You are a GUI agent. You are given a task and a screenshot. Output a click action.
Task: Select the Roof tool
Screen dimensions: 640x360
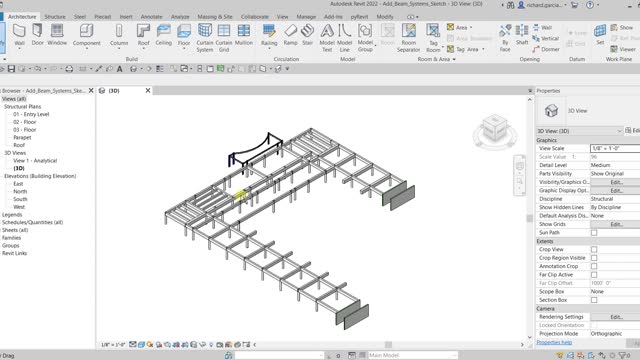[143, 36]
